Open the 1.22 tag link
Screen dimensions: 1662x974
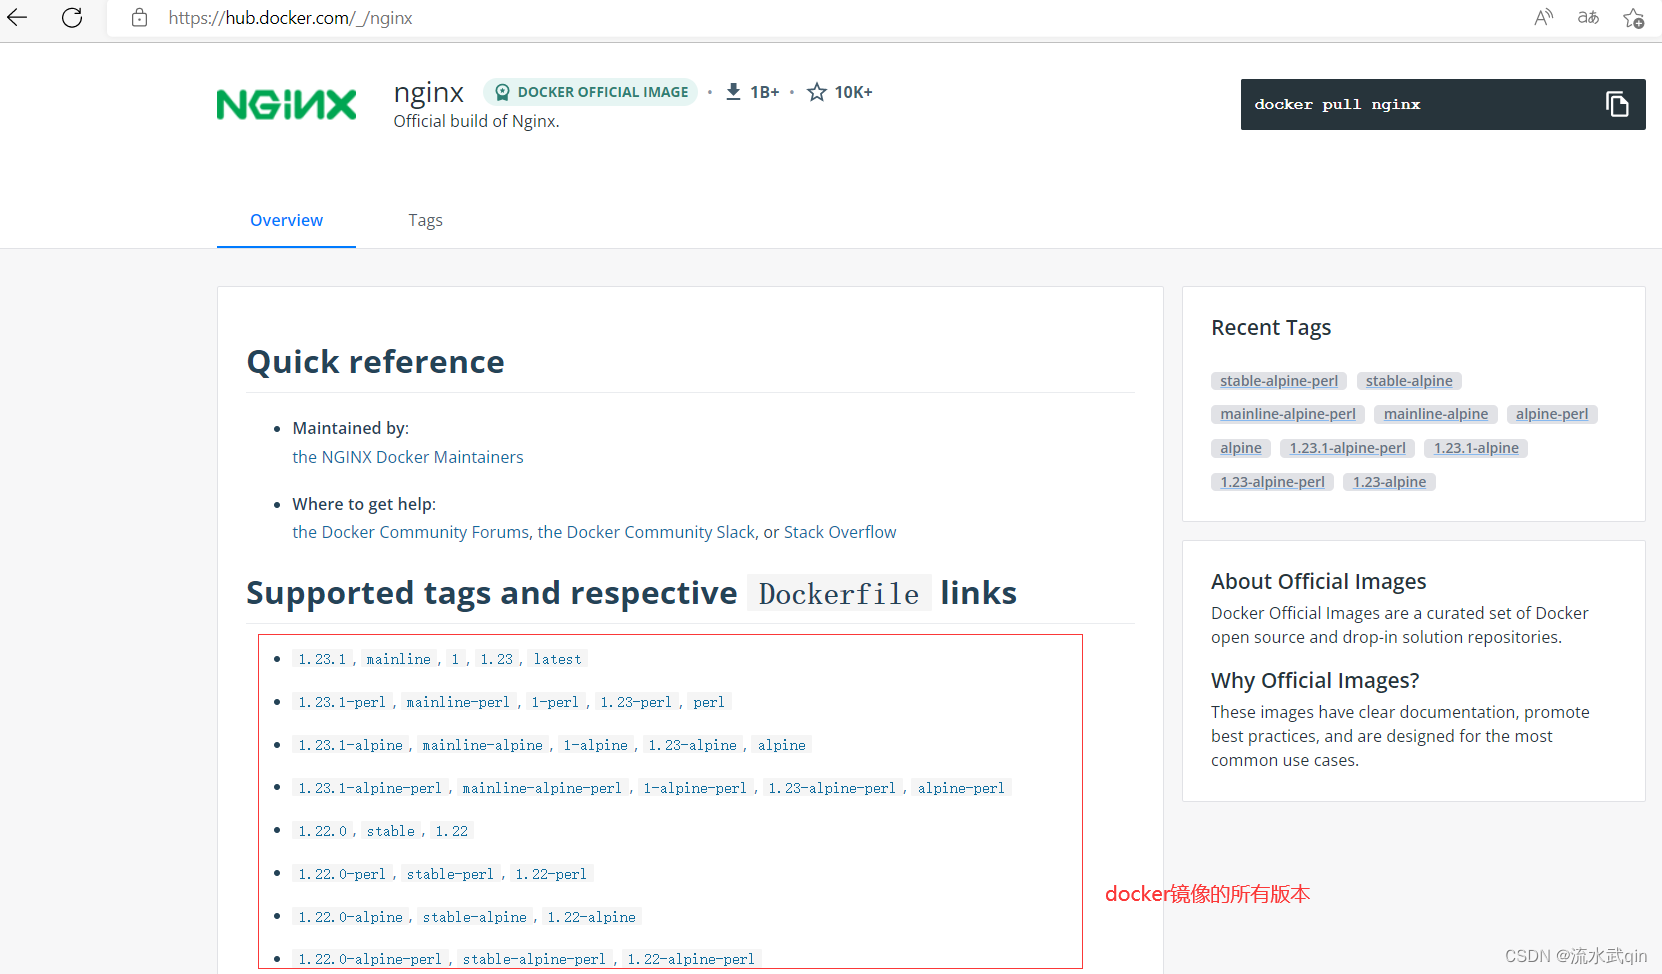tap(451, 831)
